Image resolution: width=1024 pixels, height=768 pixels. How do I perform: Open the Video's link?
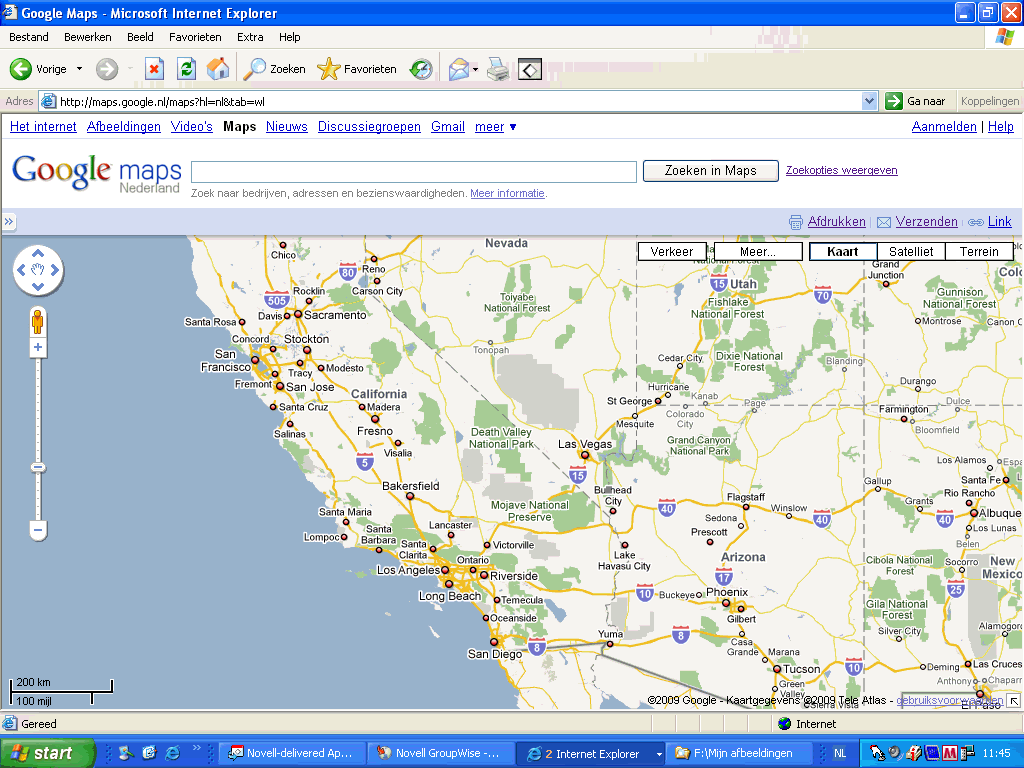pos(191,127)
